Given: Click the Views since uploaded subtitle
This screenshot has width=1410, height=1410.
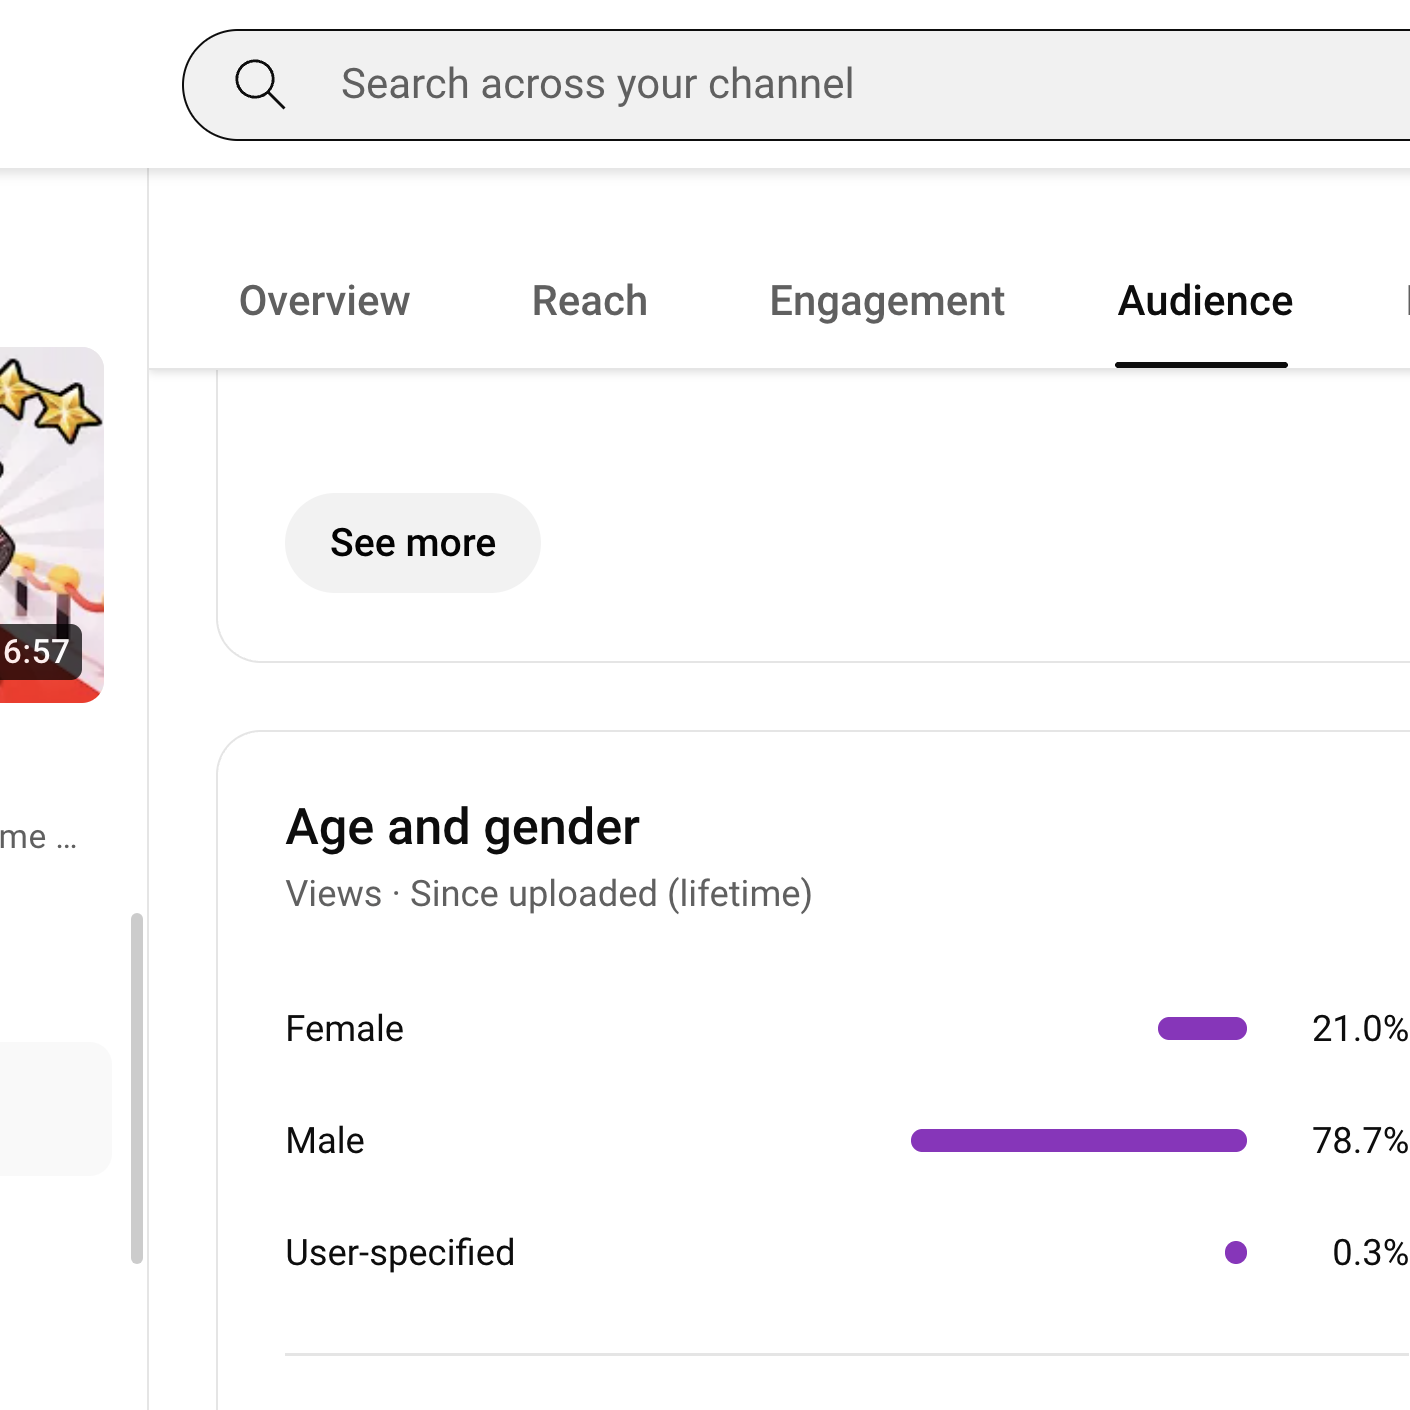Looking at the screenshot, I should click(x=549, y=894).
